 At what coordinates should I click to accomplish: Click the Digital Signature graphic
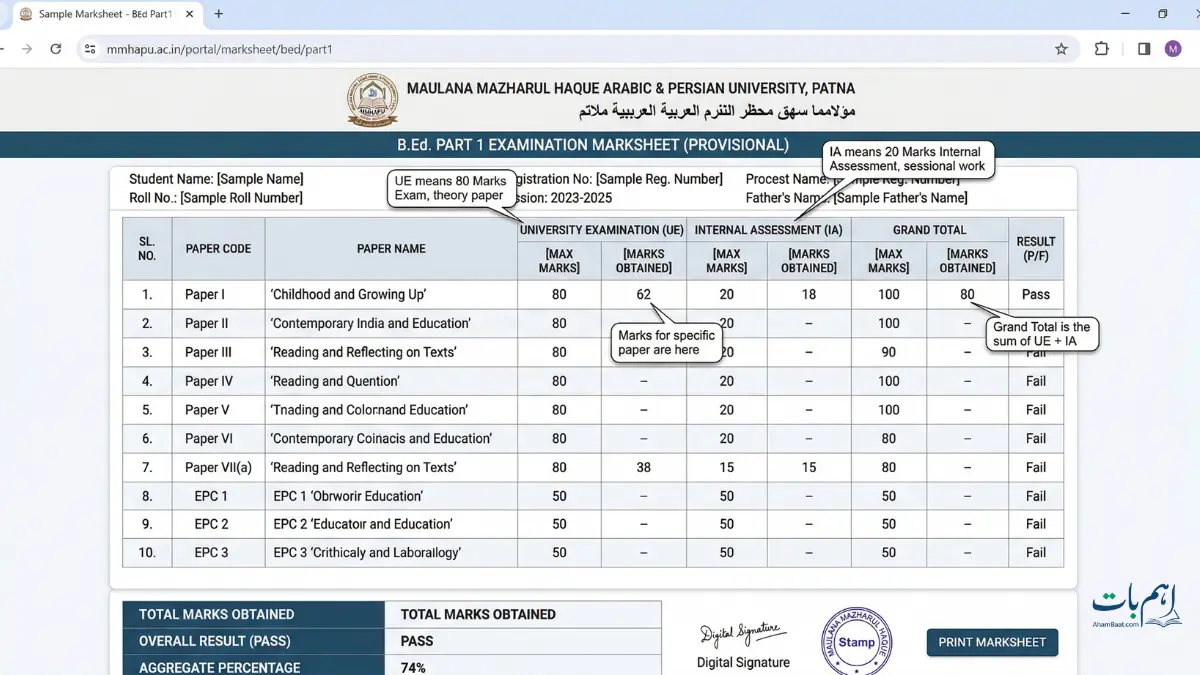coord(742,631)
